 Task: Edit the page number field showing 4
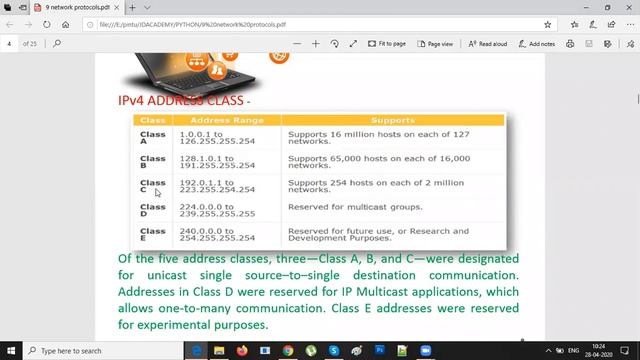[9, 43]
